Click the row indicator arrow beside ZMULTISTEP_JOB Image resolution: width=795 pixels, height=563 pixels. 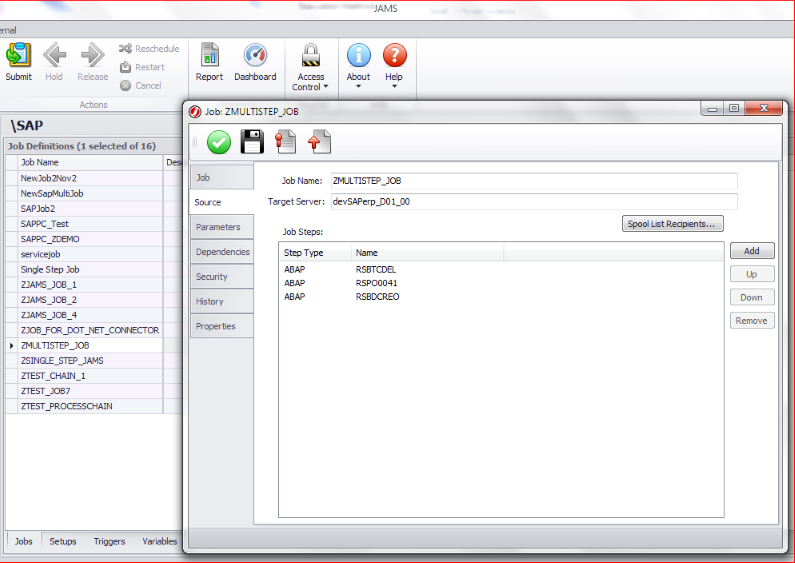point(12,345)
